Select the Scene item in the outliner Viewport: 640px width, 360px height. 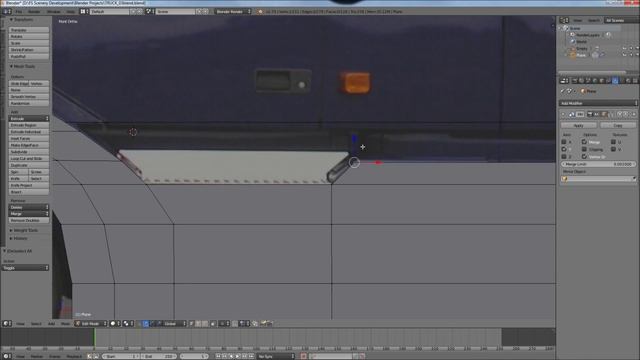(575, 28)
